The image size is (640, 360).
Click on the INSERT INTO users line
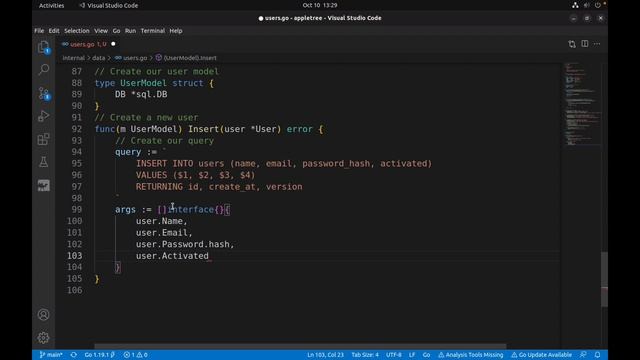tap(284, 164)
